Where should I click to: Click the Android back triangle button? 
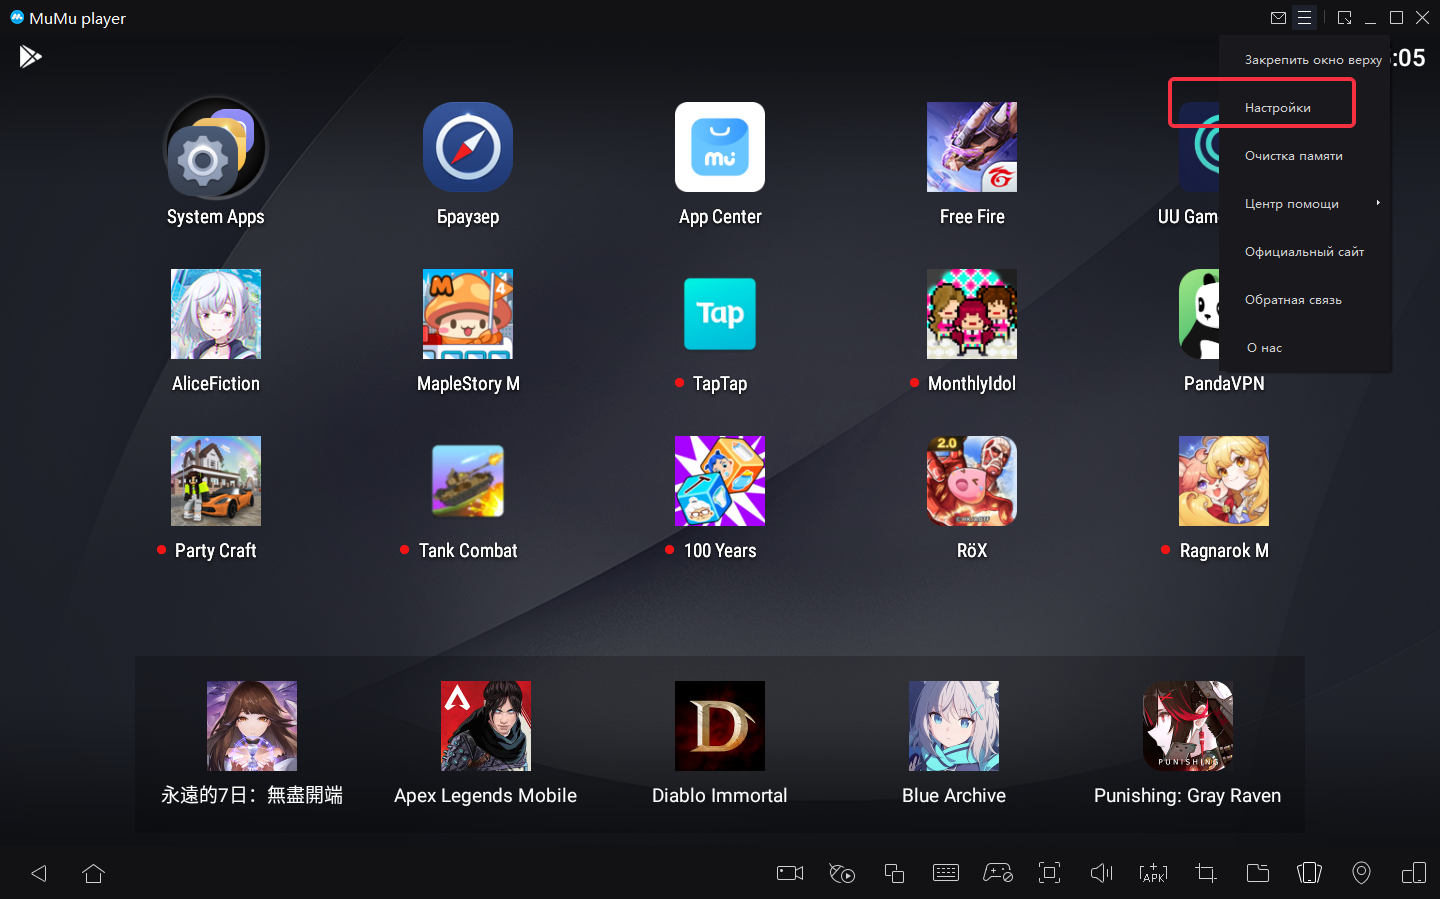[x=39, y=873]
